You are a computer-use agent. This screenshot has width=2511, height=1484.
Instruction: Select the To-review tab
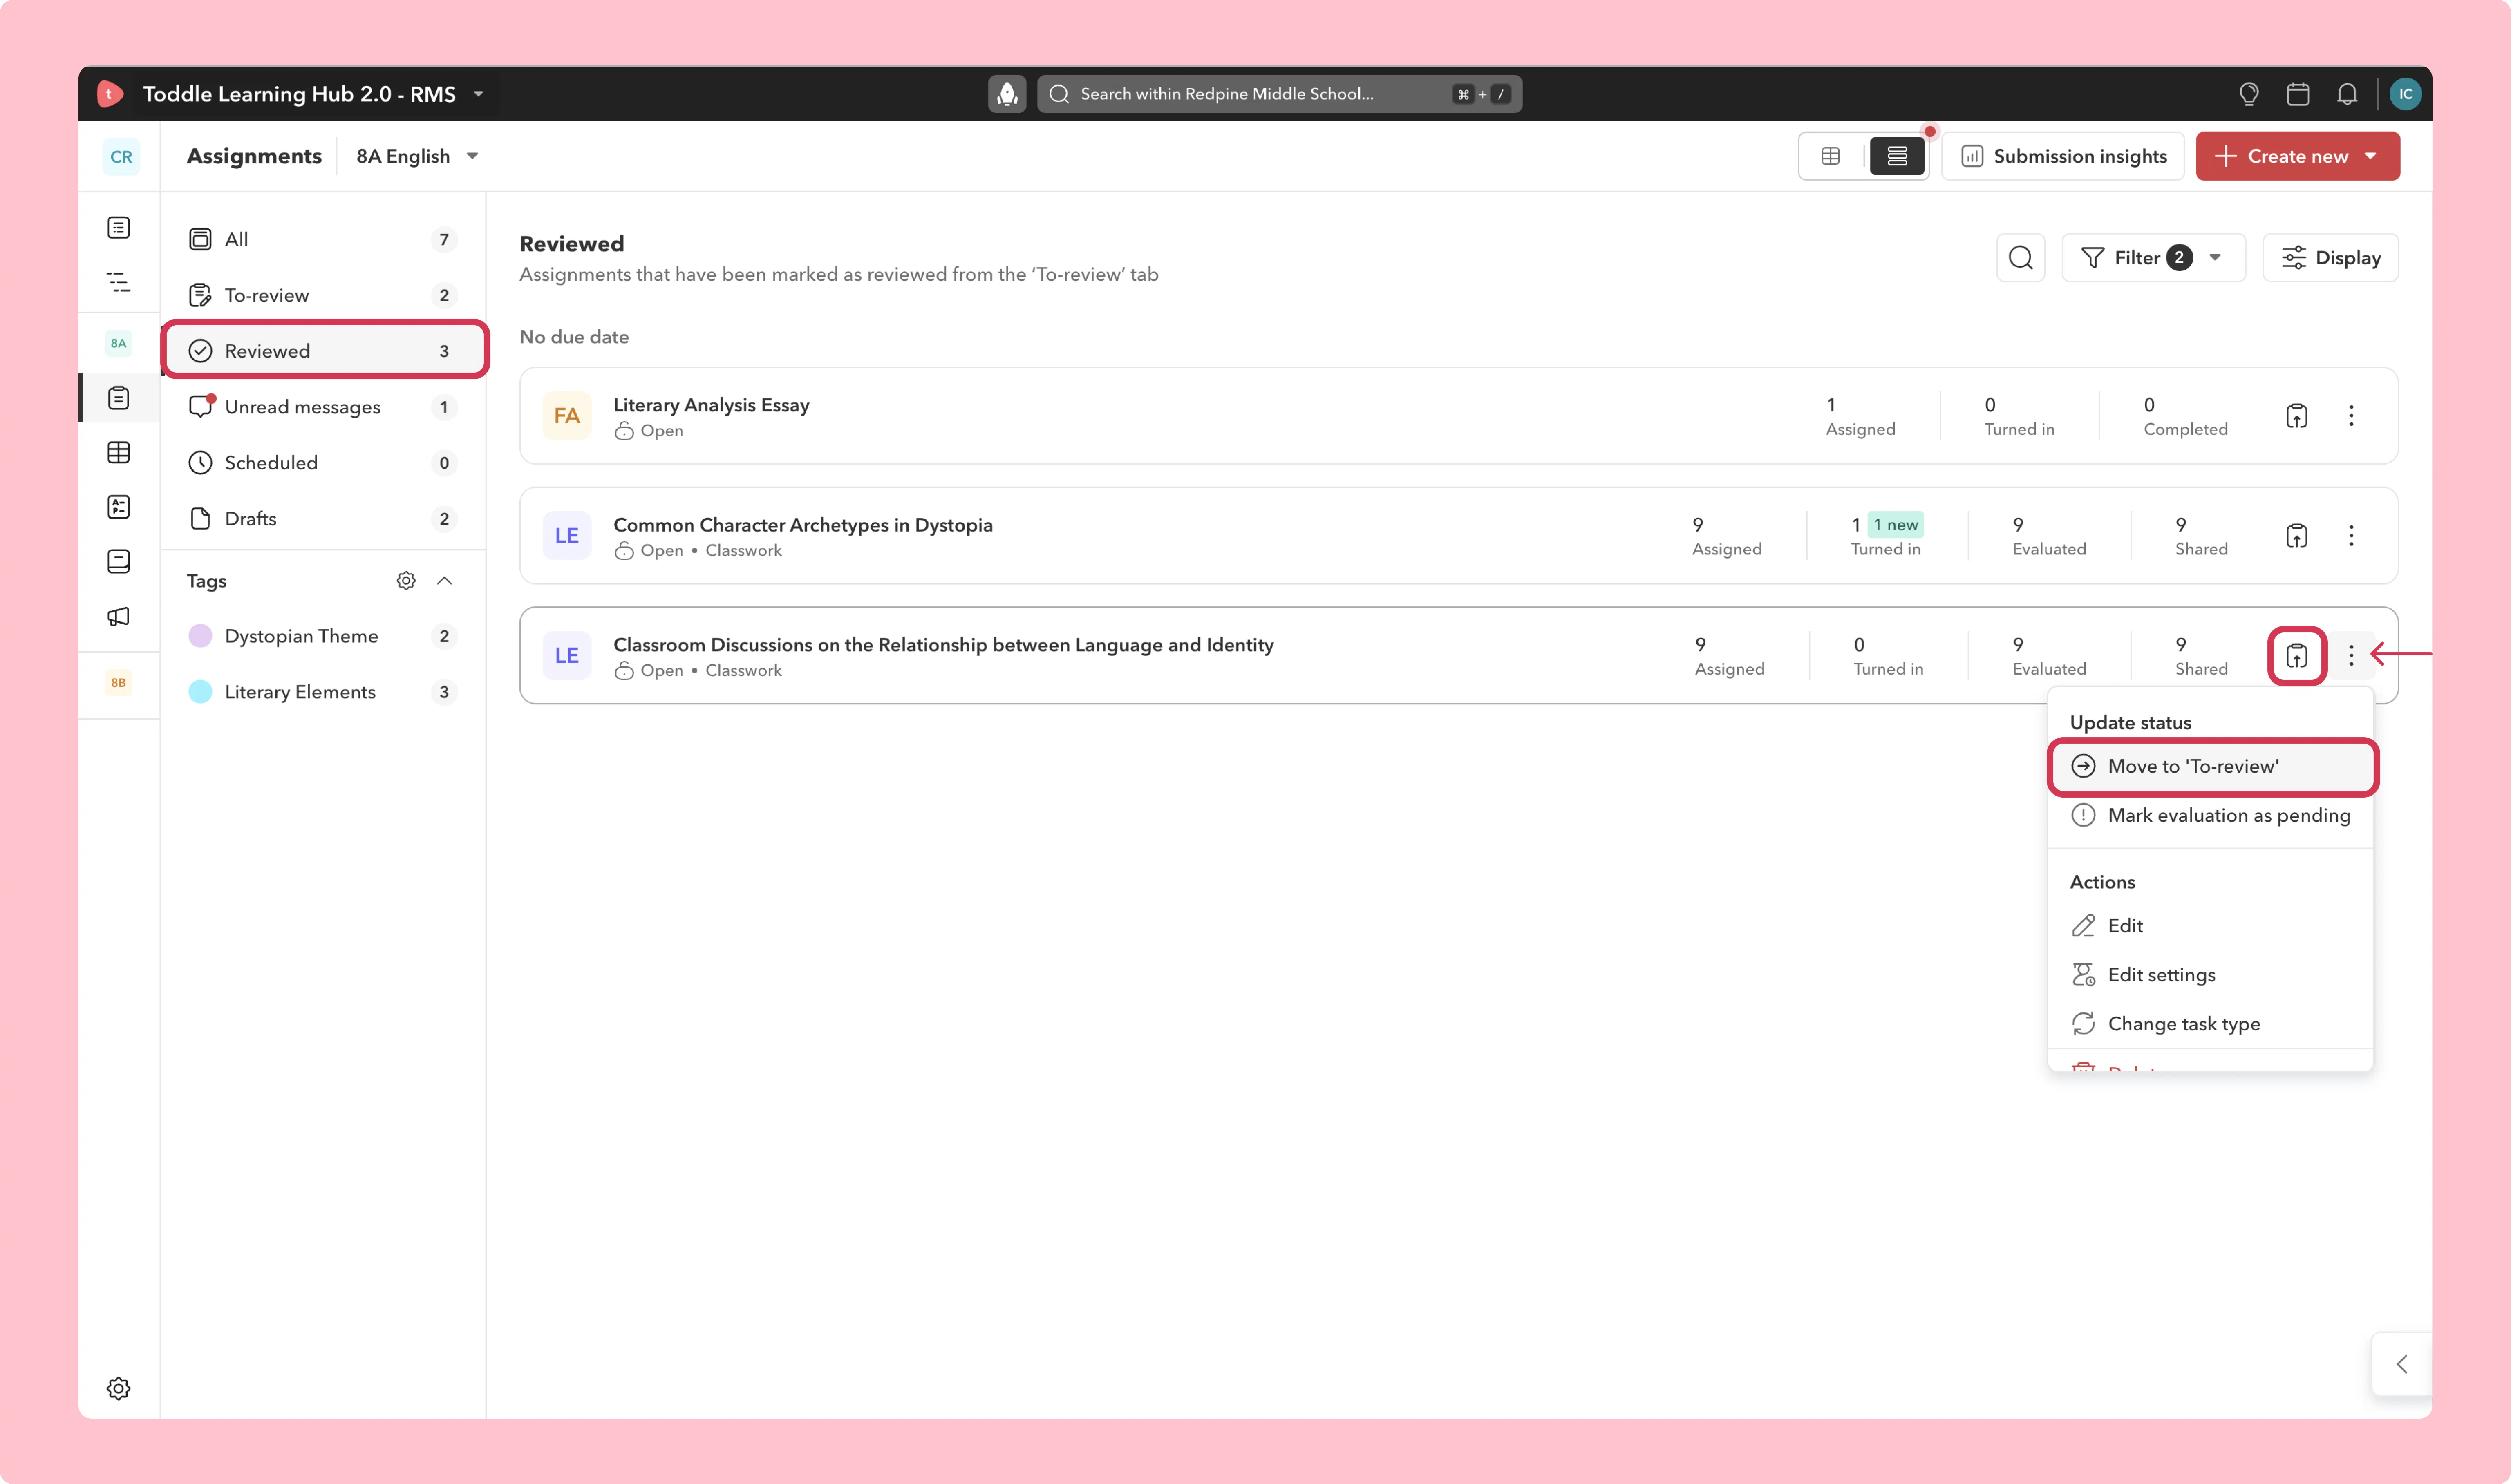323,295
